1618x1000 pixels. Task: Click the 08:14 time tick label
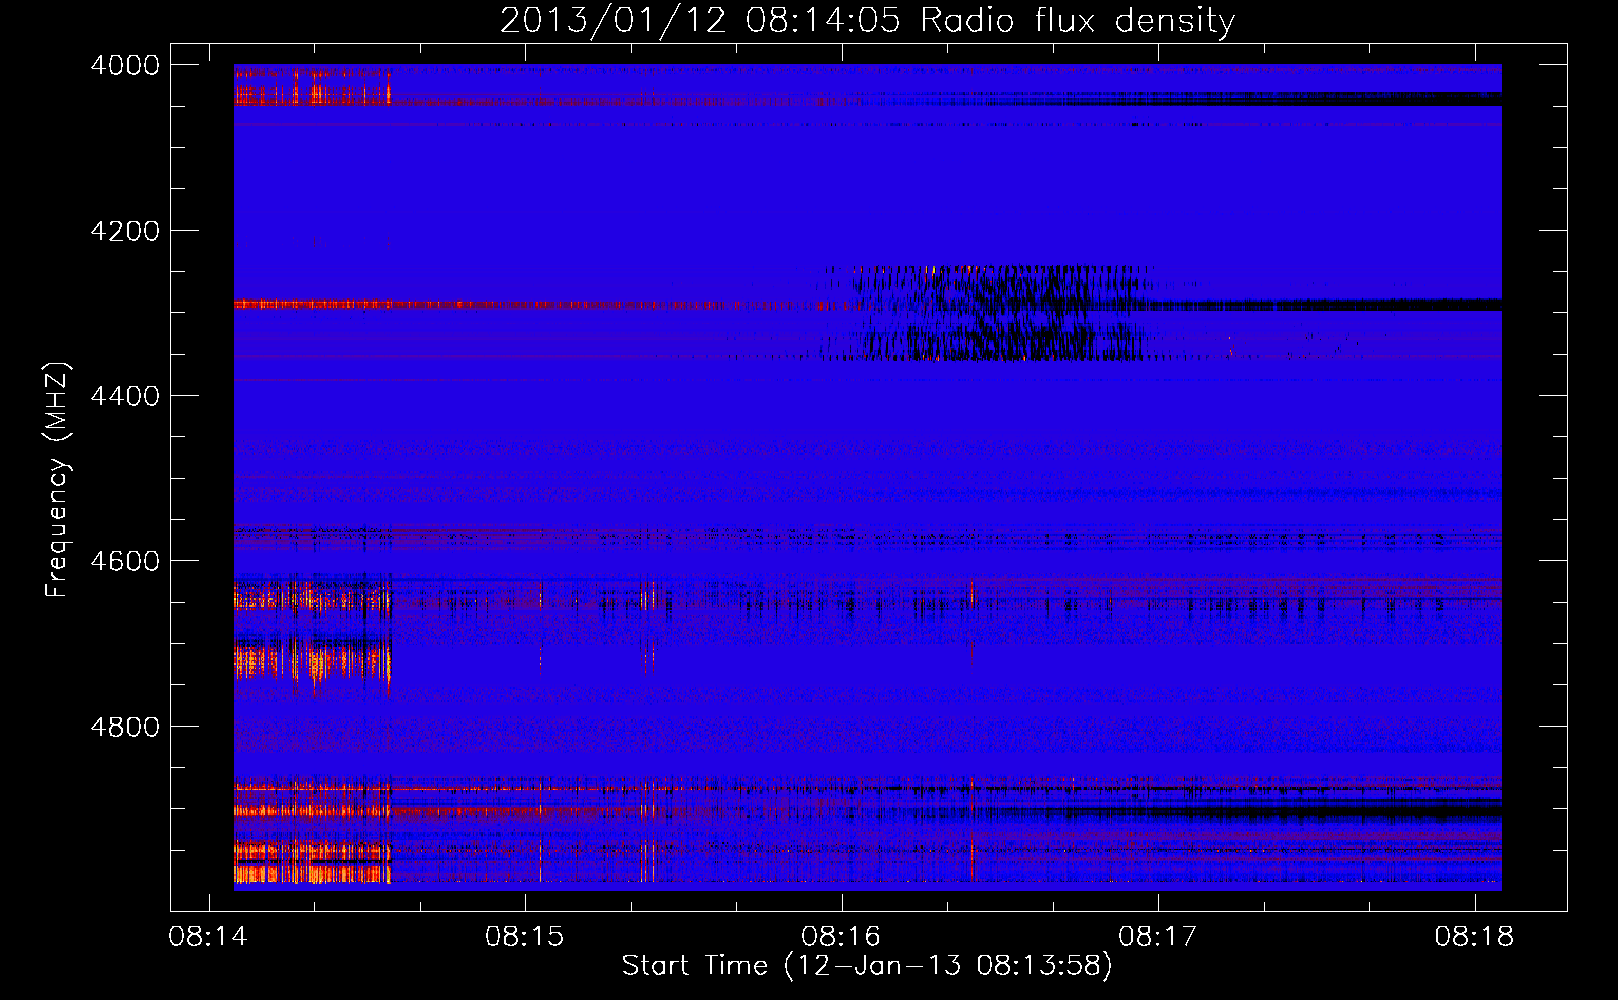[208, 937]
